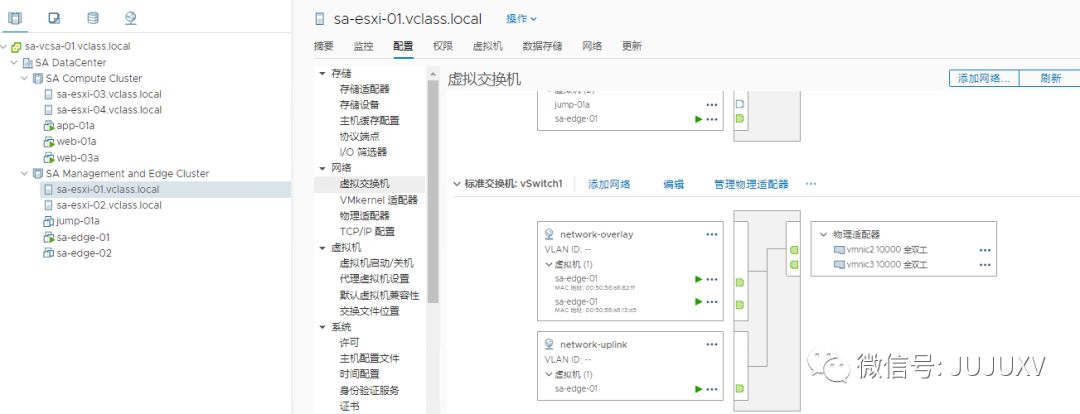Viewport: 1080px width, 414px height.
Task: Select the highlighted sa-esxi-01.vclass.local tree item
Action: [165, 189]
